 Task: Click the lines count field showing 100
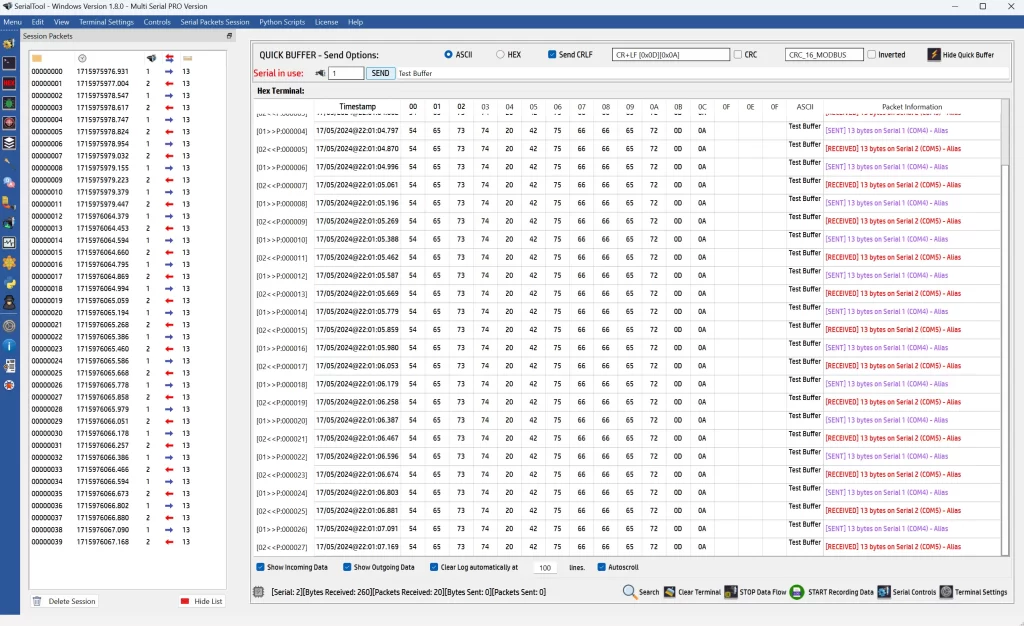[545, 568]
